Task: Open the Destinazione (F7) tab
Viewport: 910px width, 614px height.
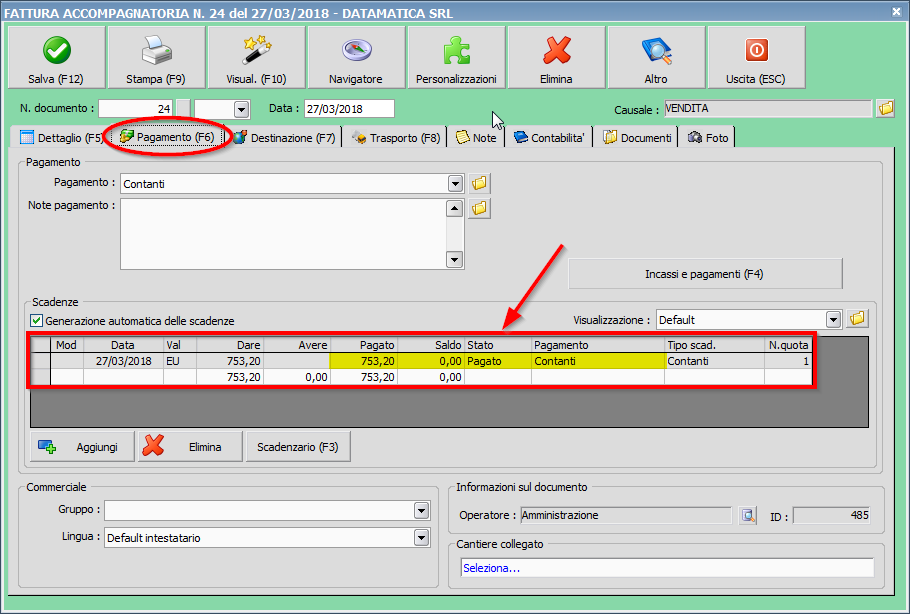Action: 285,138
